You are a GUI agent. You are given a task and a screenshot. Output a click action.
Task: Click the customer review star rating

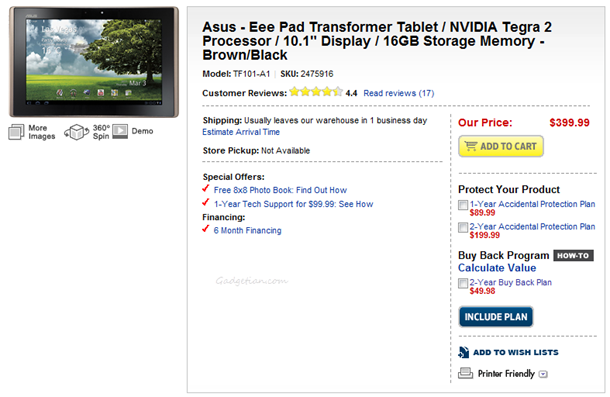(x=316, y=92)
